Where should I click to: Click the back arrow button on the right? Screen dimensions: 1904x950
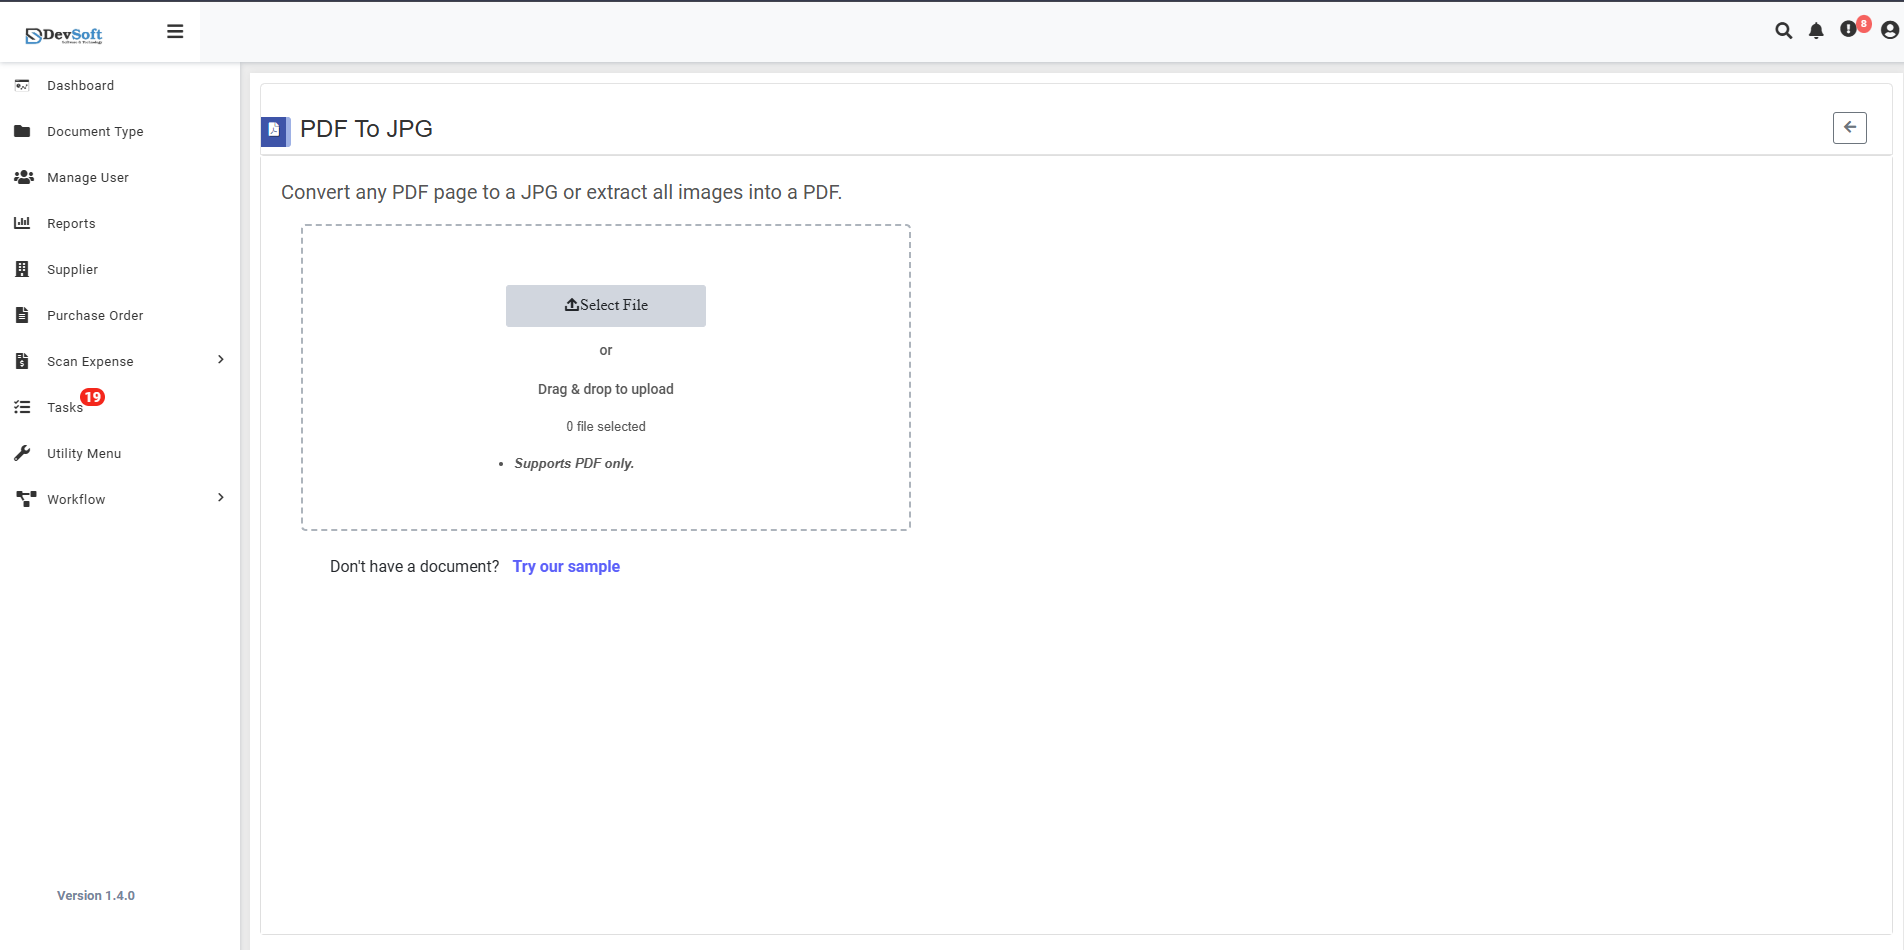[x=1849, y=127]
